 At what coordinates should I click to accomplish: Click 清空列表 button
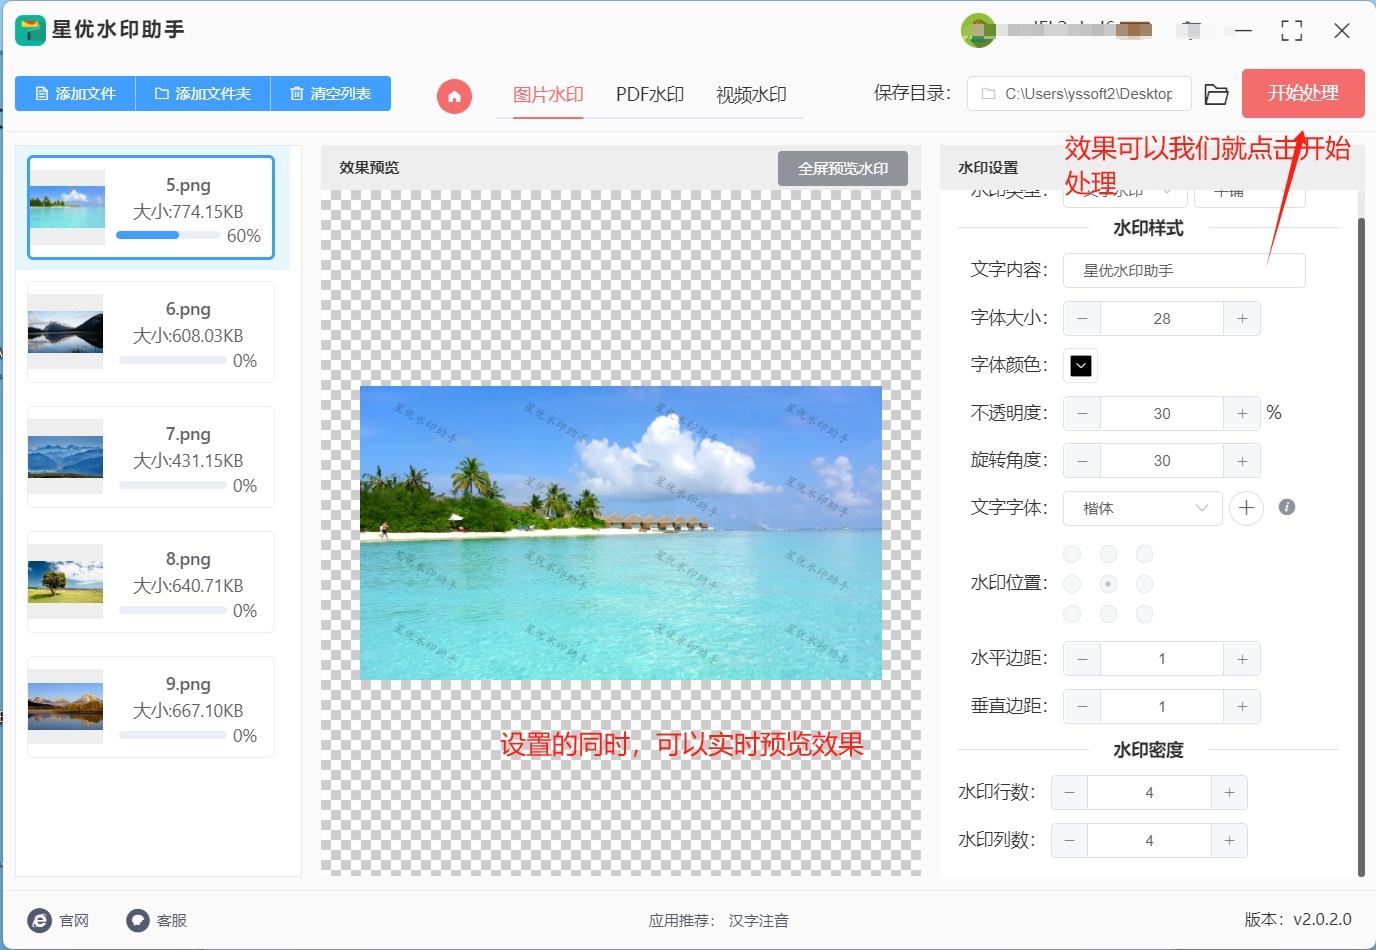pyautogui.click(x=331, y=94)
